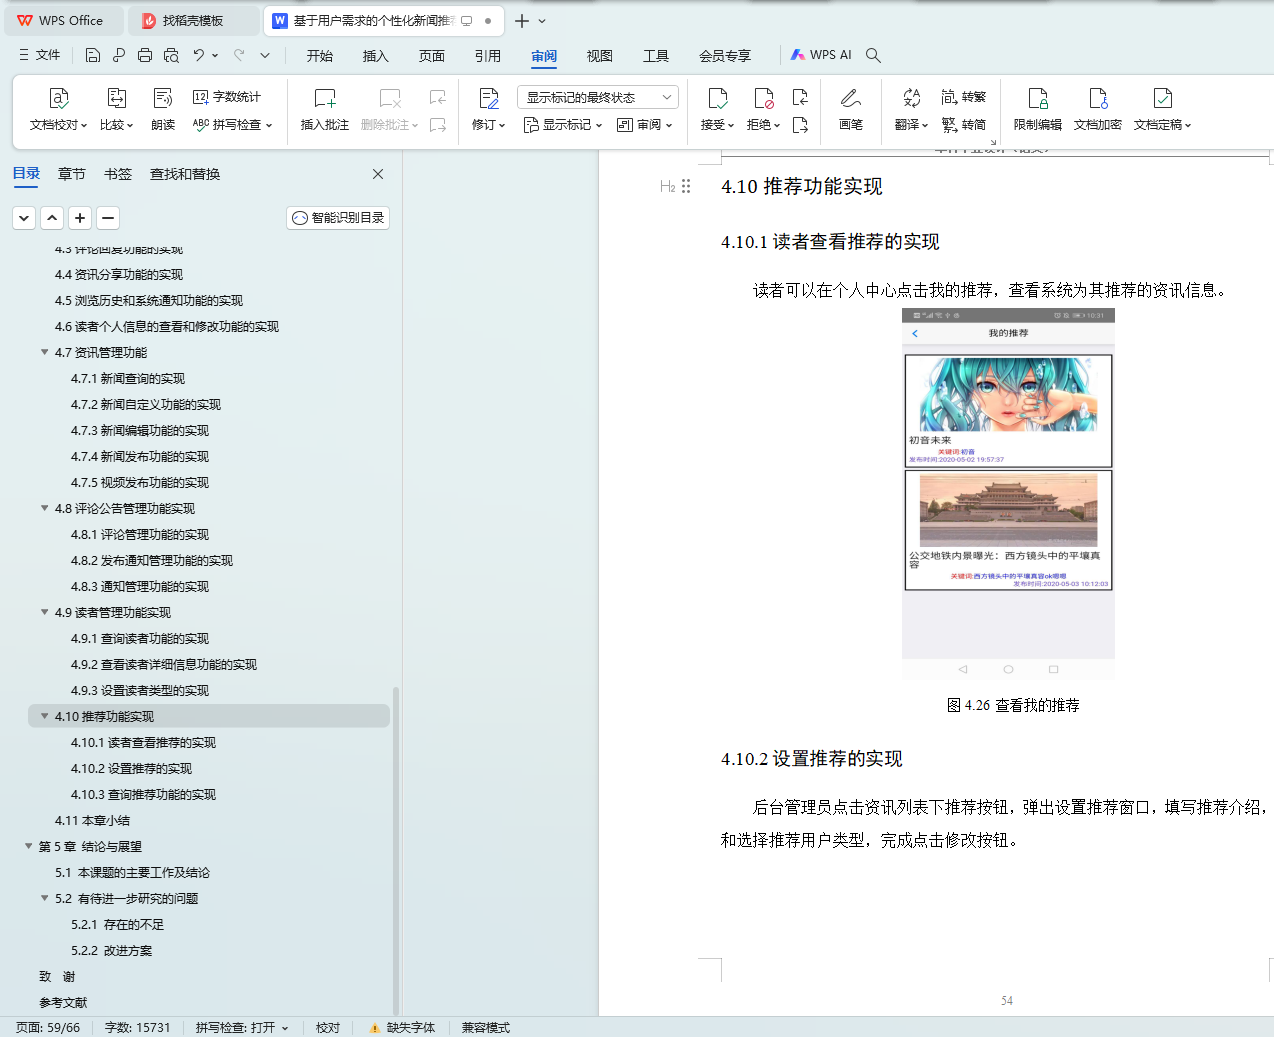Click the navigation pane vertical scrollbar
Viewport: 1274px width, 1037px height.
click(395, 850)
